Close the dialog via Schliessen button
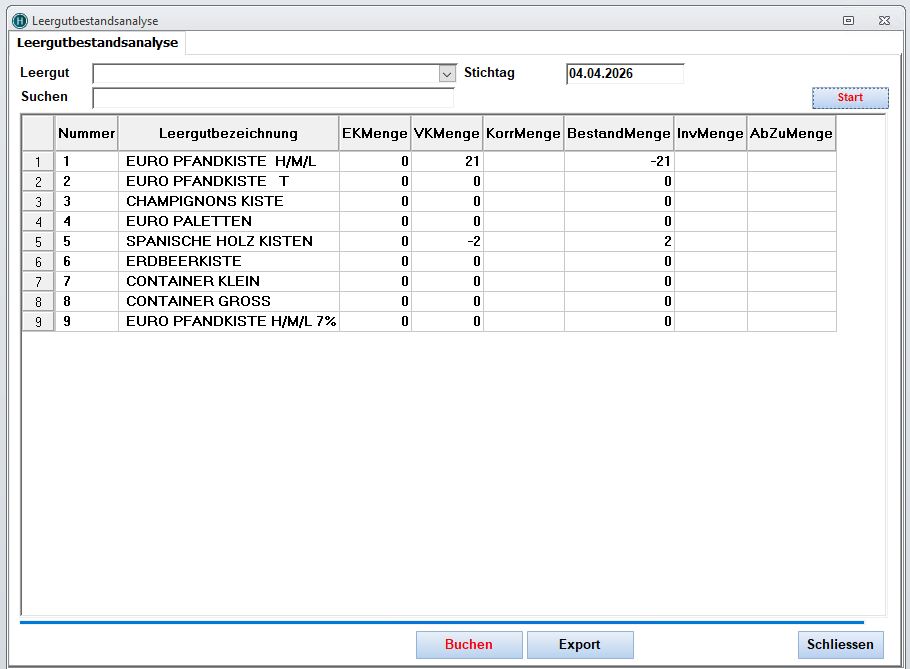This screenshot has height=669, width=910. pos(840,645)
